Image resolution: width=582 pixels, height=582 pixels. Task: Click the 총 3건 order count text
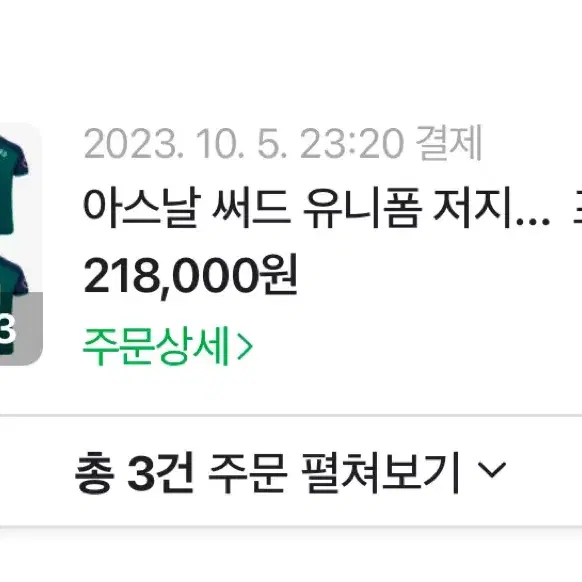134,472
